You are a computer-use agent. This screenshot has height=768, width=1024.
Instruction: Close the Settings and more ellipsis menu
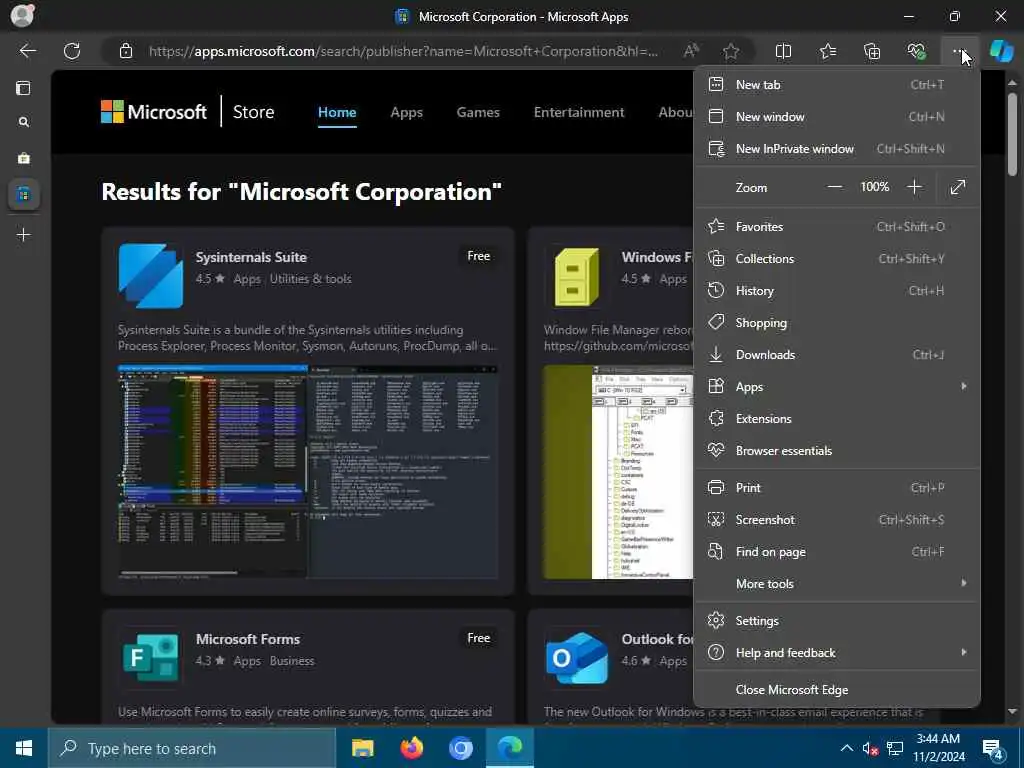click(959, 51)
